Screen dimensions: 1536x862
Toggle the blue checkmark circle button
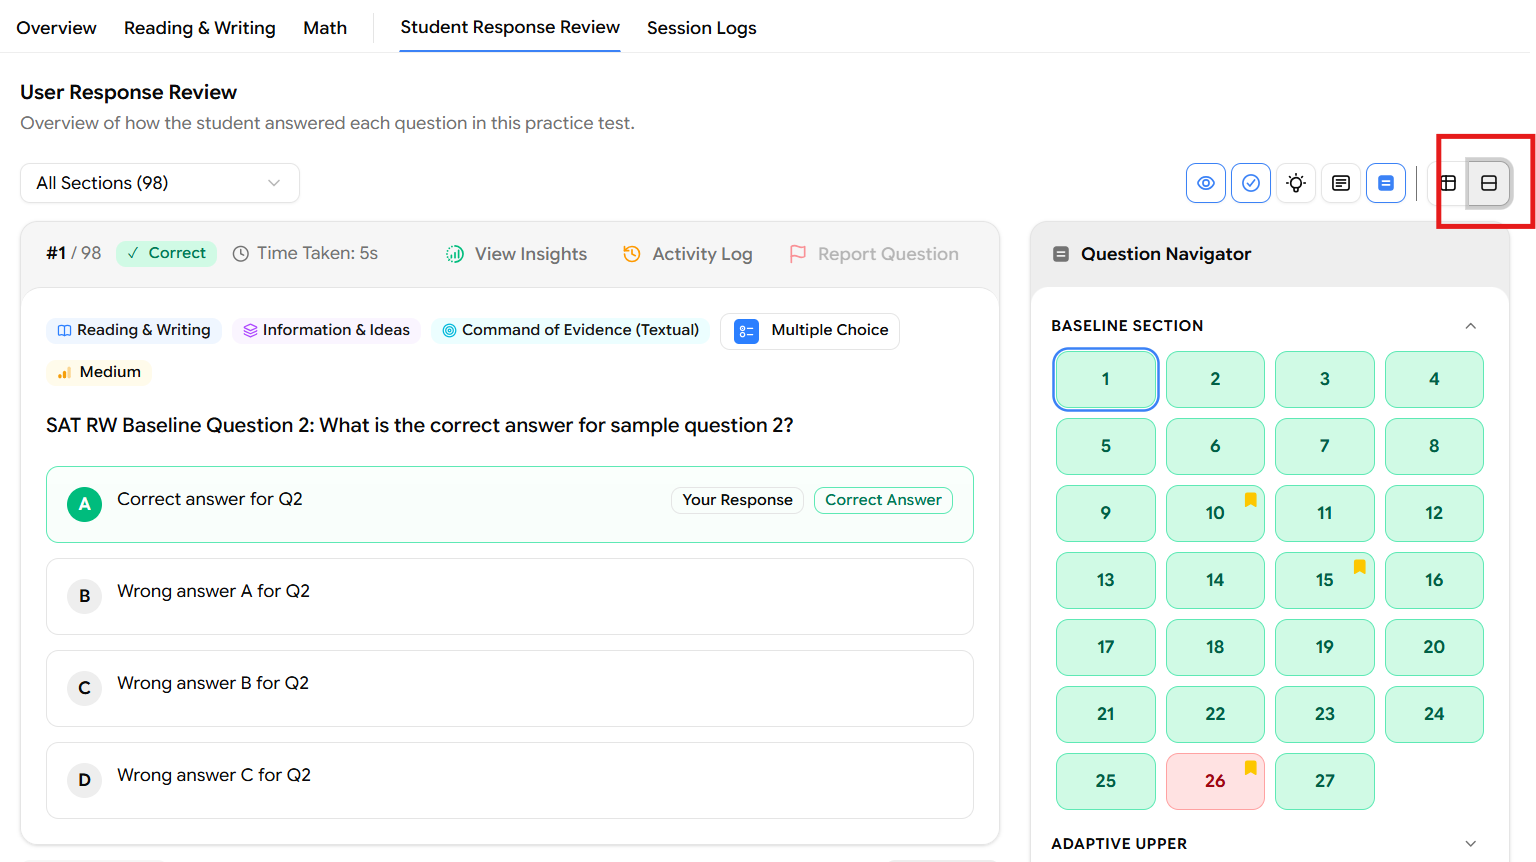pos(1251,183)
